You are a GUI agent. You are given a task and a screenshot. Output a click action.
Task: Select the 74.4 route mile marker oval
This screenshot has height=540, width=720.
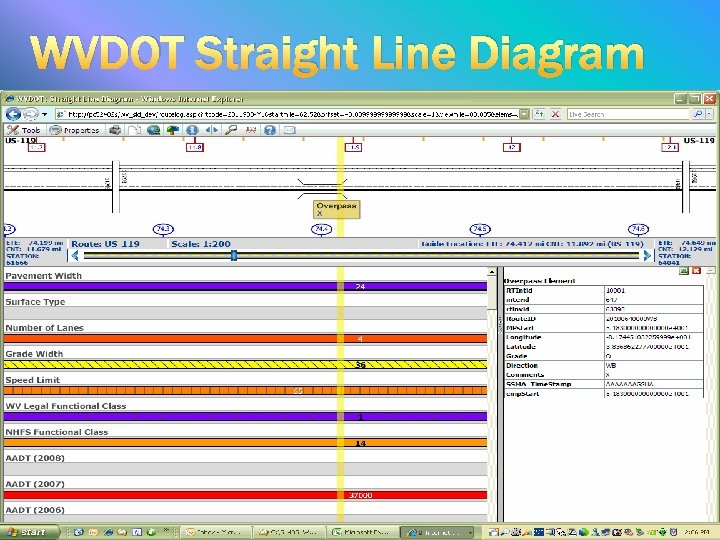point(321,229)
